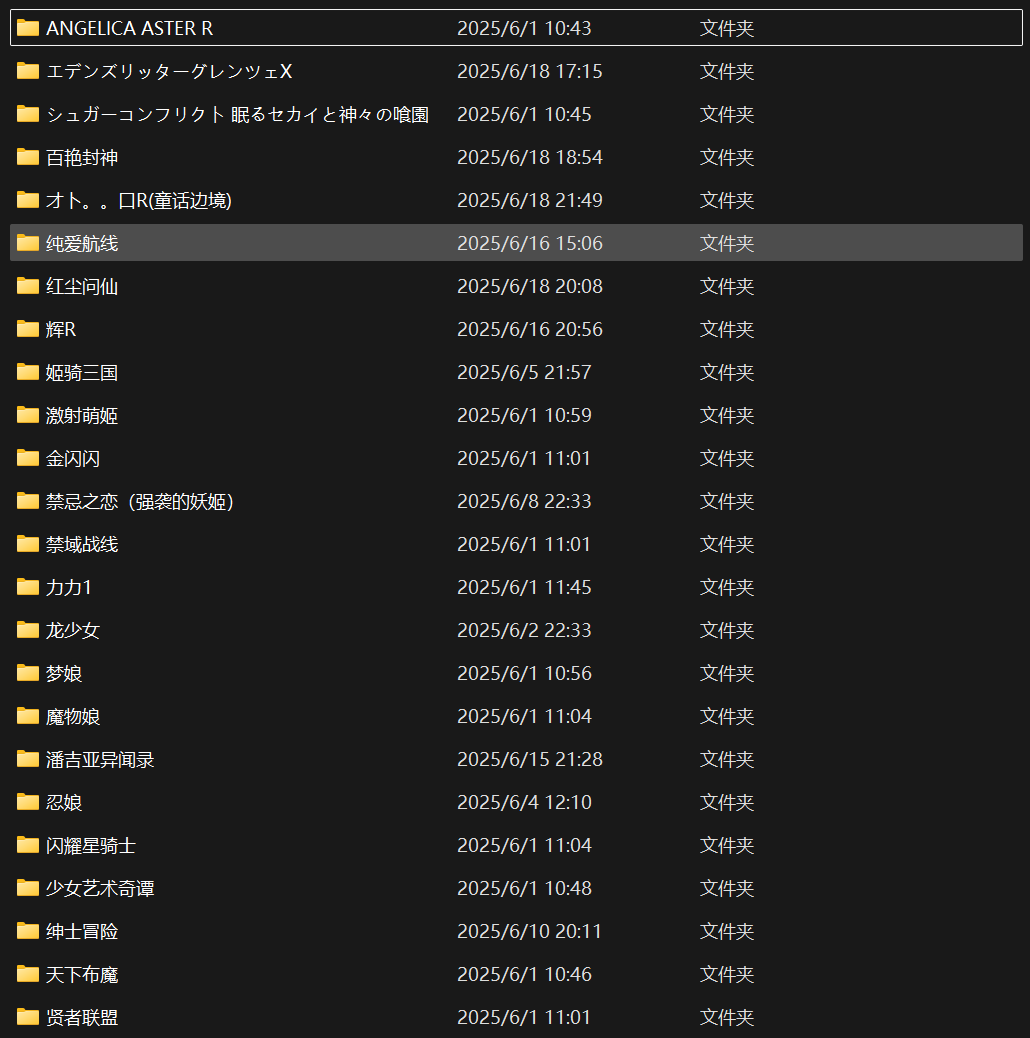The height and width of the screenshot is (1038, 1030).
Task: Select the 激射萌姬 folder entry
Action: point(82,415)
